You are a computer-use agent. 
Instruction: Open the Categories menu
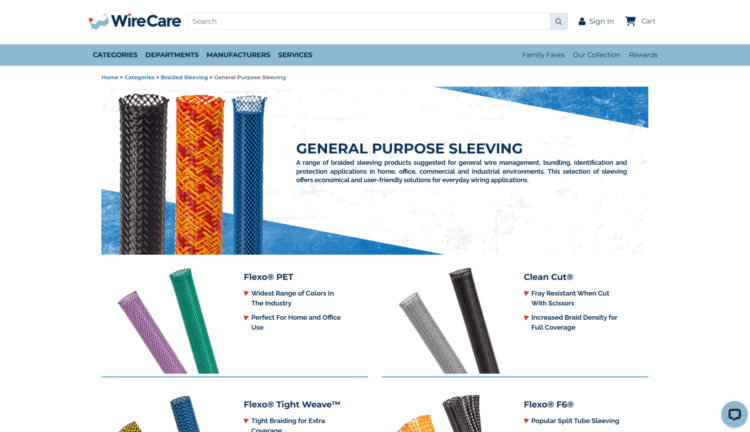tap(115, 55)
